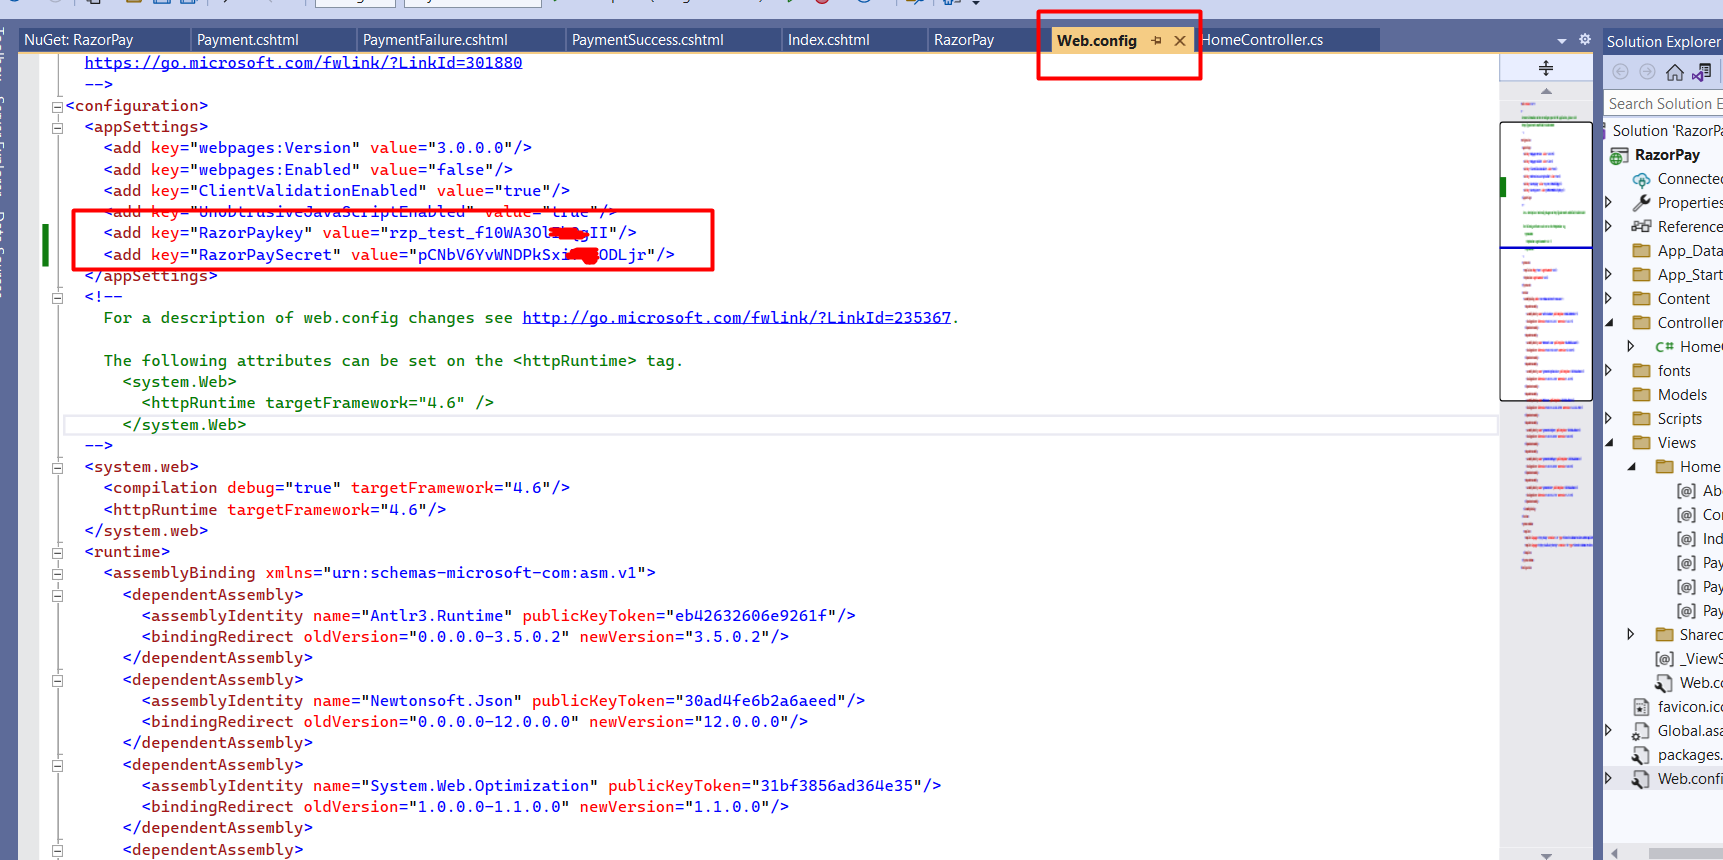Open the LinkId=235367 web.config link
Viewport: 1723px width, 860px height.
click(x=737, y=318)
